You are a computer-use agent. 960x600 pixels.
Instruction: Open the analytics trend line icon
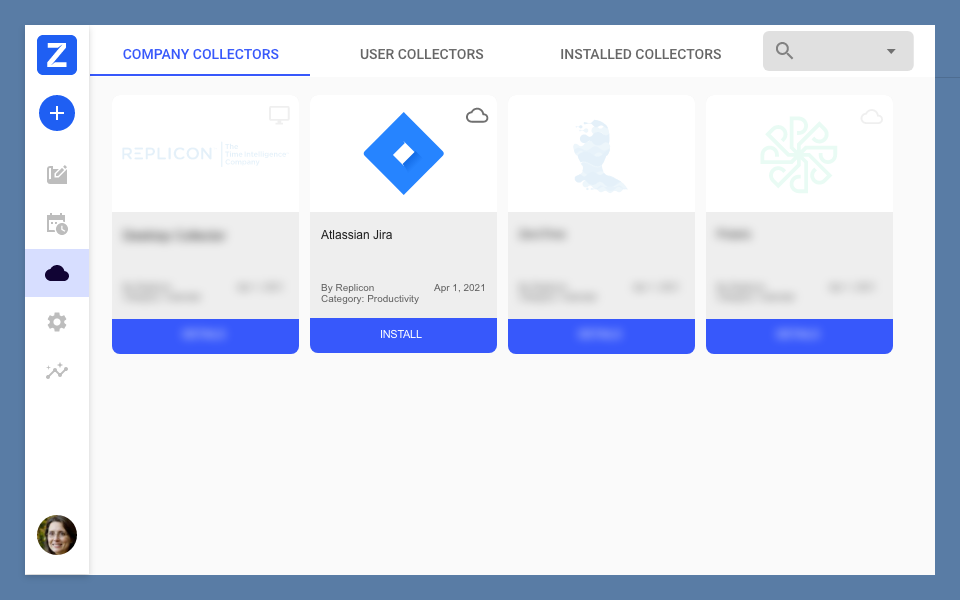click(57, 371)
